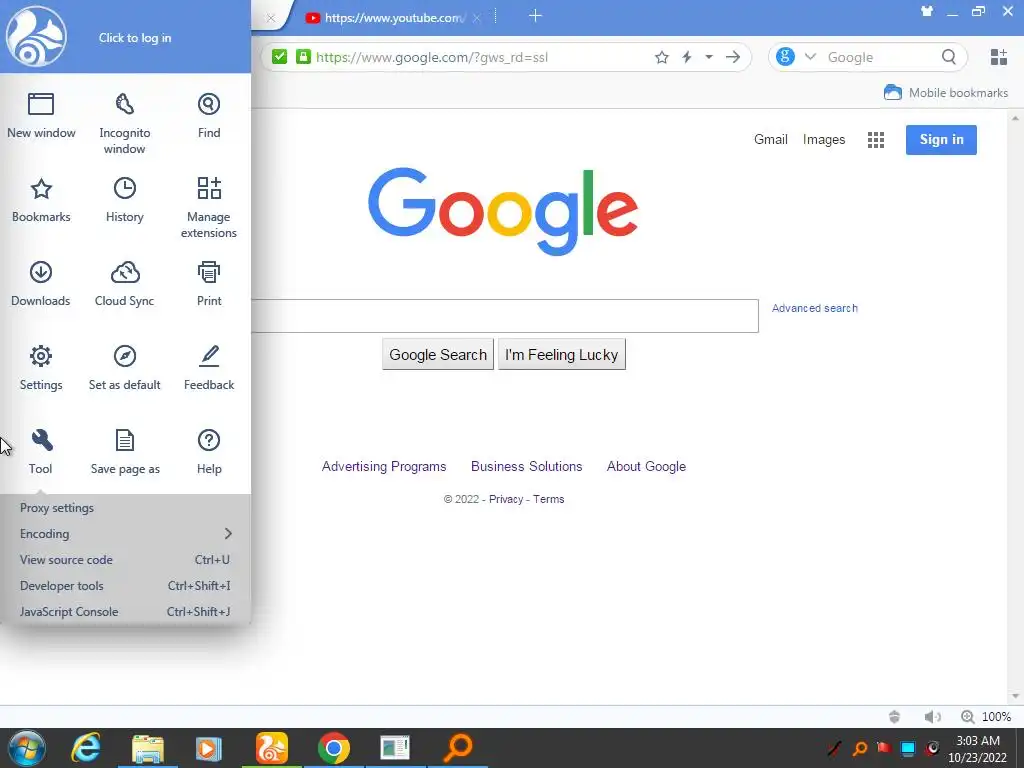Toggle the sound speaker icon in status bar
This screenshot has width=1024, height=768.
pos(933,717)
